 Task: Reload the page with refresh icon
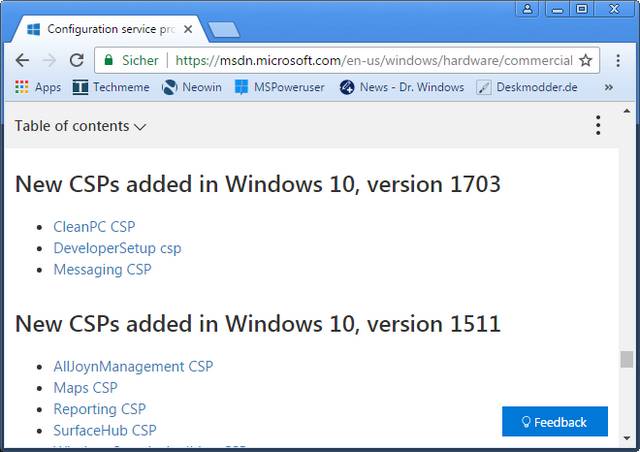tap(76, 60)
